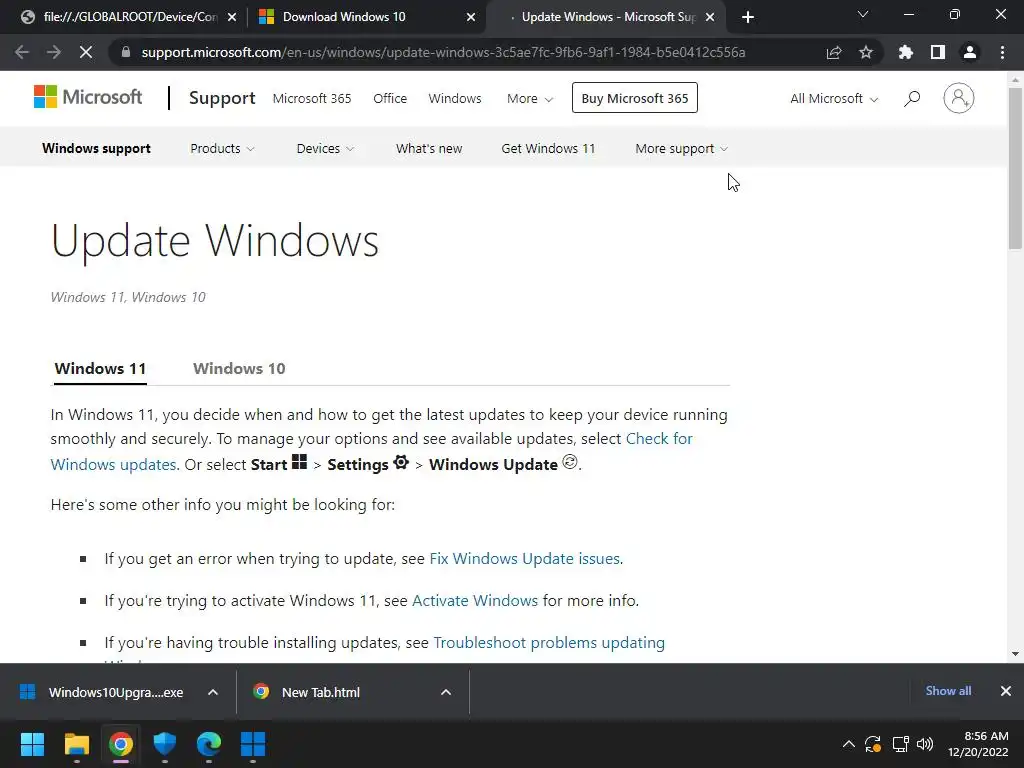Click the page vertical scrollbar thumb

1015,168
